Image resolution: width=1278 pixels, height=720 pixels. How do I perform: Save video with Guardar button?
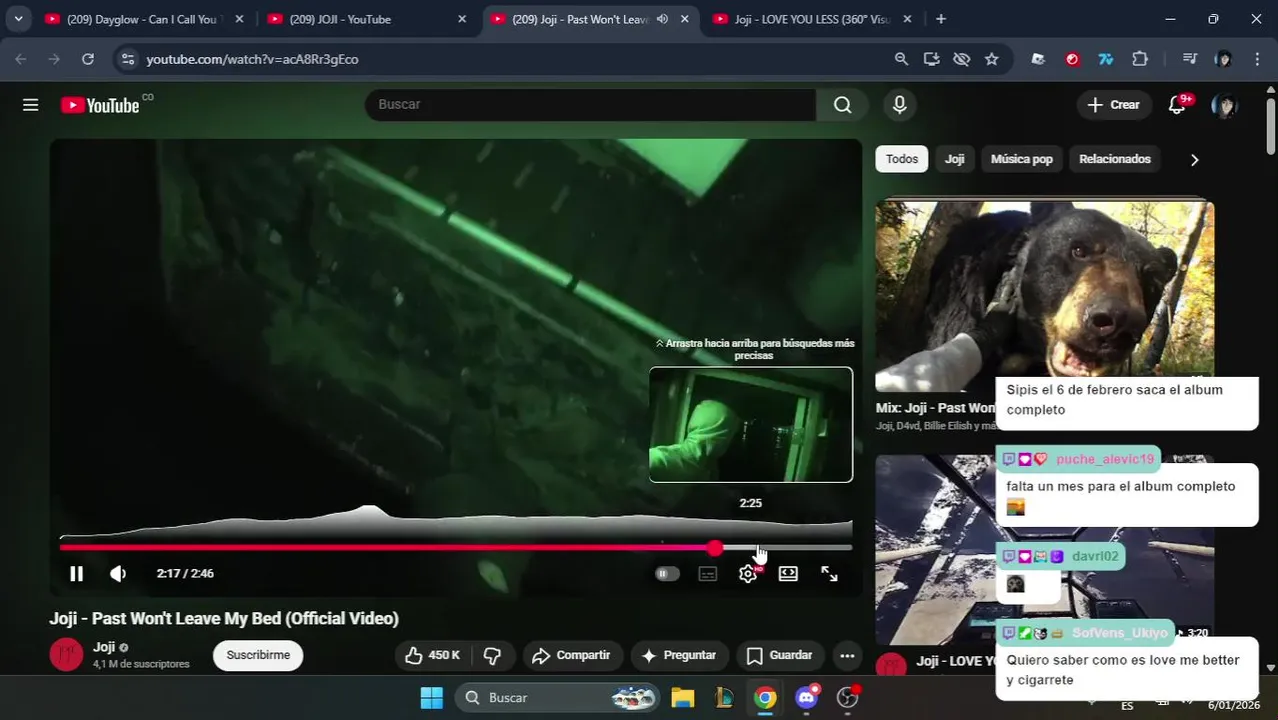point(780,655)
